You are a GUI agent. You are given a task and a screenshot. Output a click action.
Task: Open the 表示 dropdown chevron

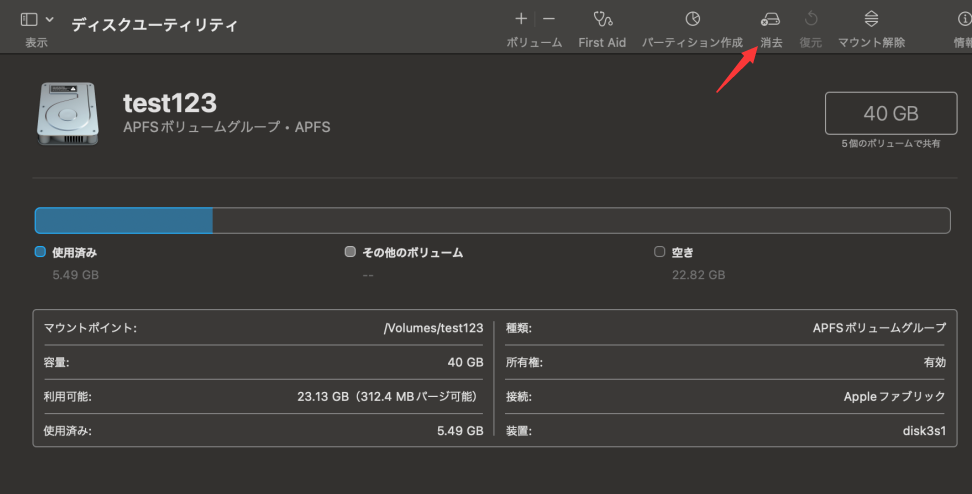pos(50,19)
